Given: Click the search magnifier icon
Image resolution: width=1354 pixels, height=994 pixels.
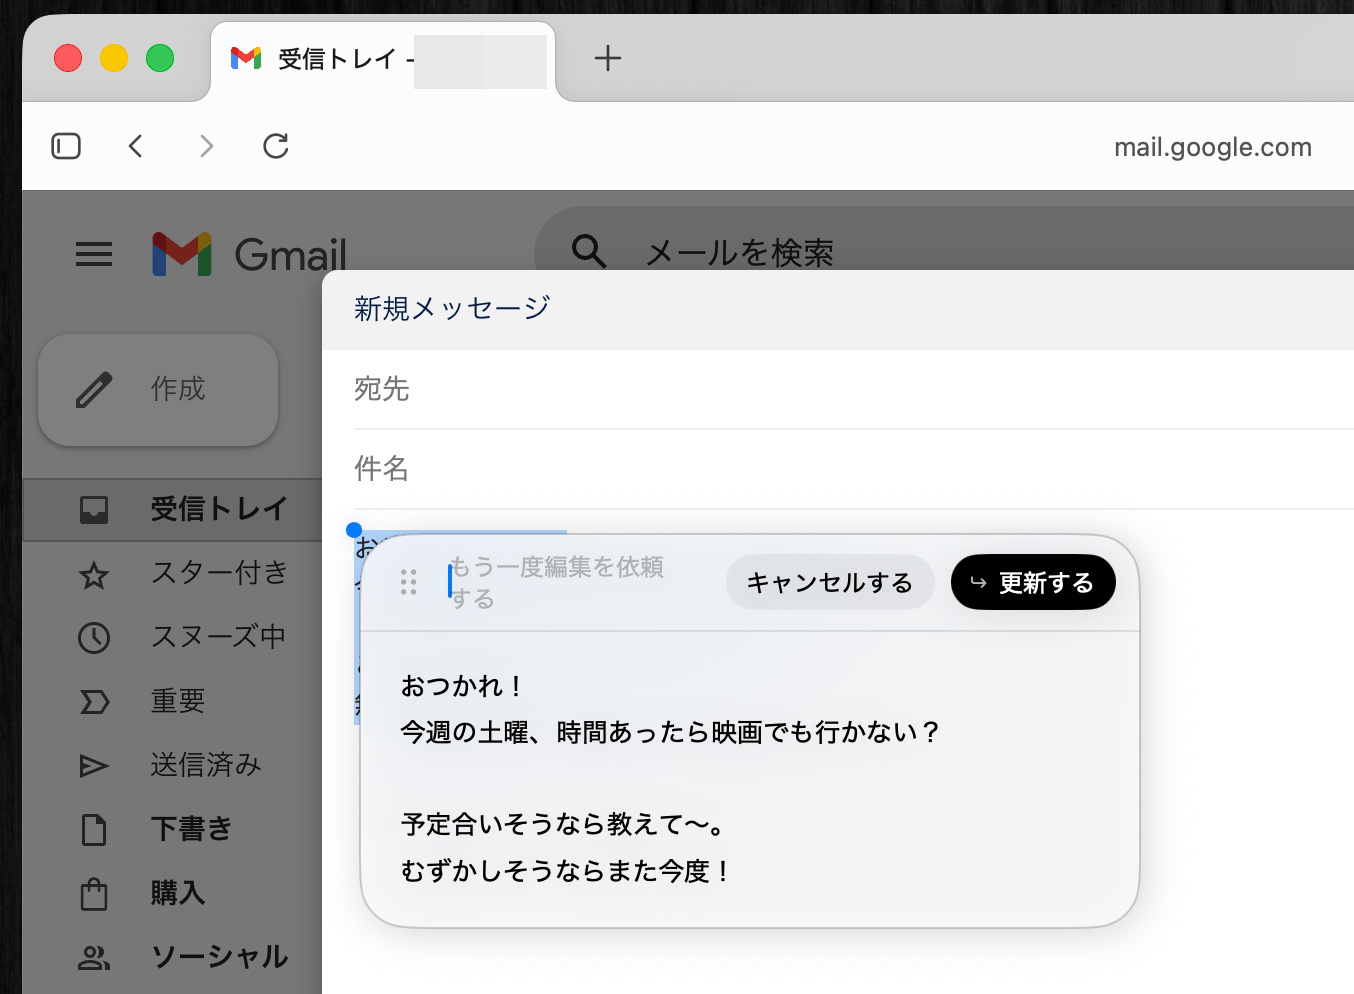Looking at the screenshot, I should [589, 251].
